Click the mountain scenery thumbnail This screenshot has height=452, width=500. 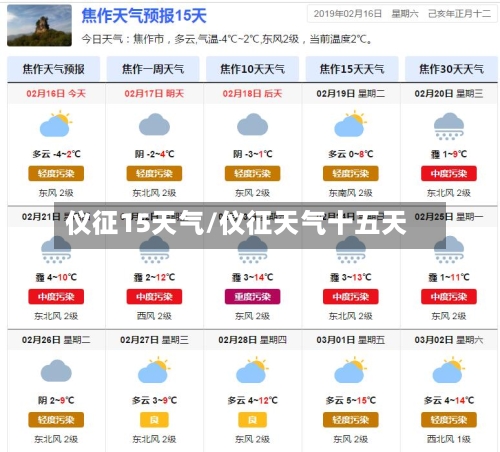click(39, 25)
